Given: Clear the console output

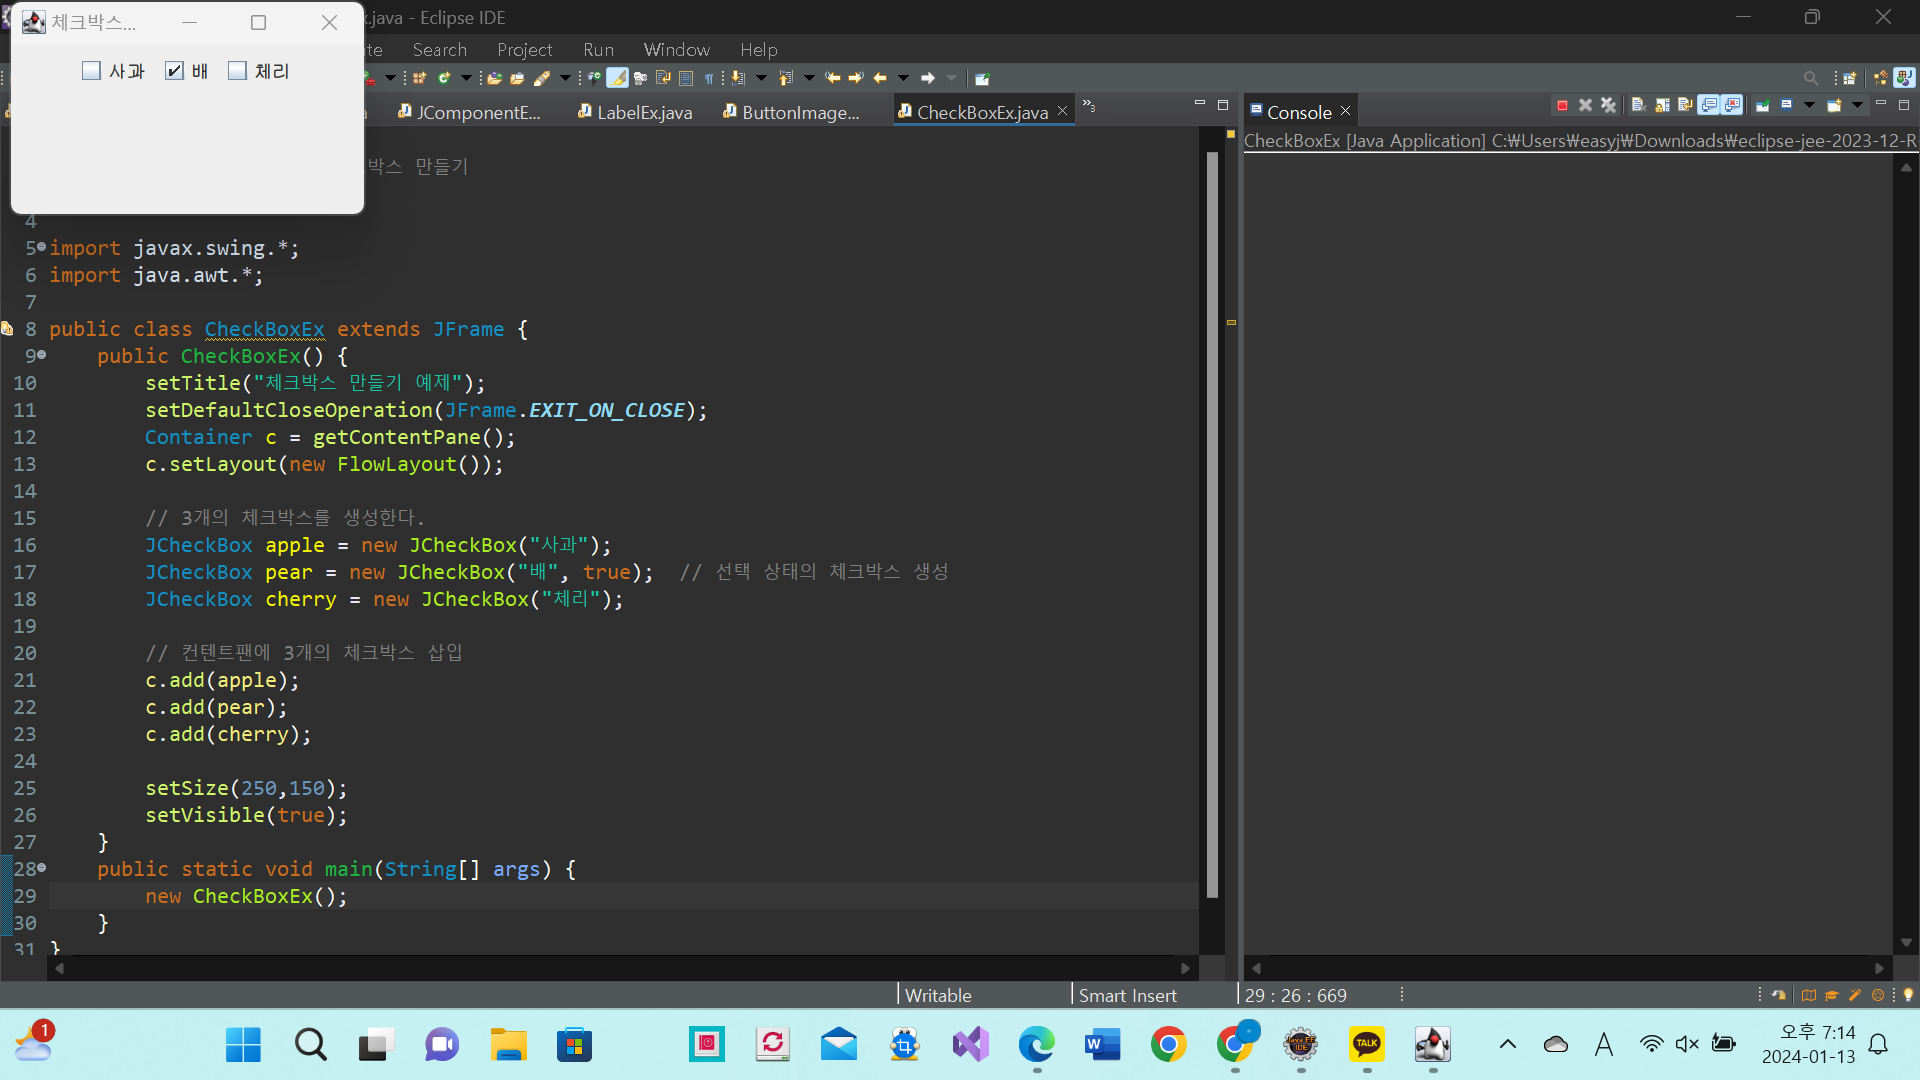Looking at the screenshot, I should (x=1638, y=105).
